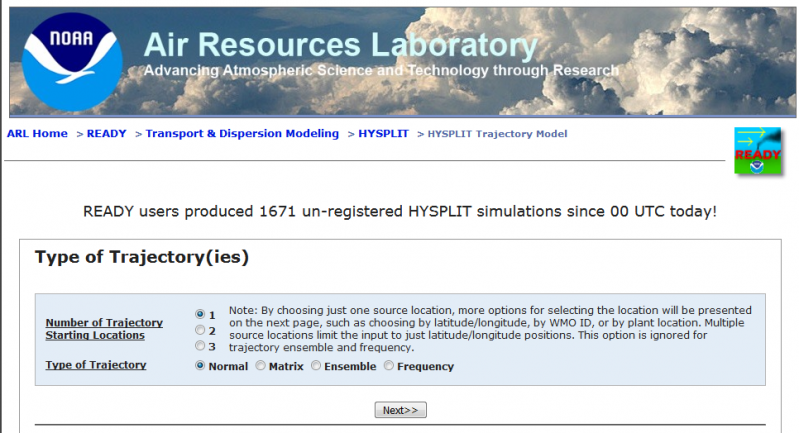The width and height of the screenshot is (799, 433).
Task: Choose Matrix trajectory type
Action: [x=261, y=366]
